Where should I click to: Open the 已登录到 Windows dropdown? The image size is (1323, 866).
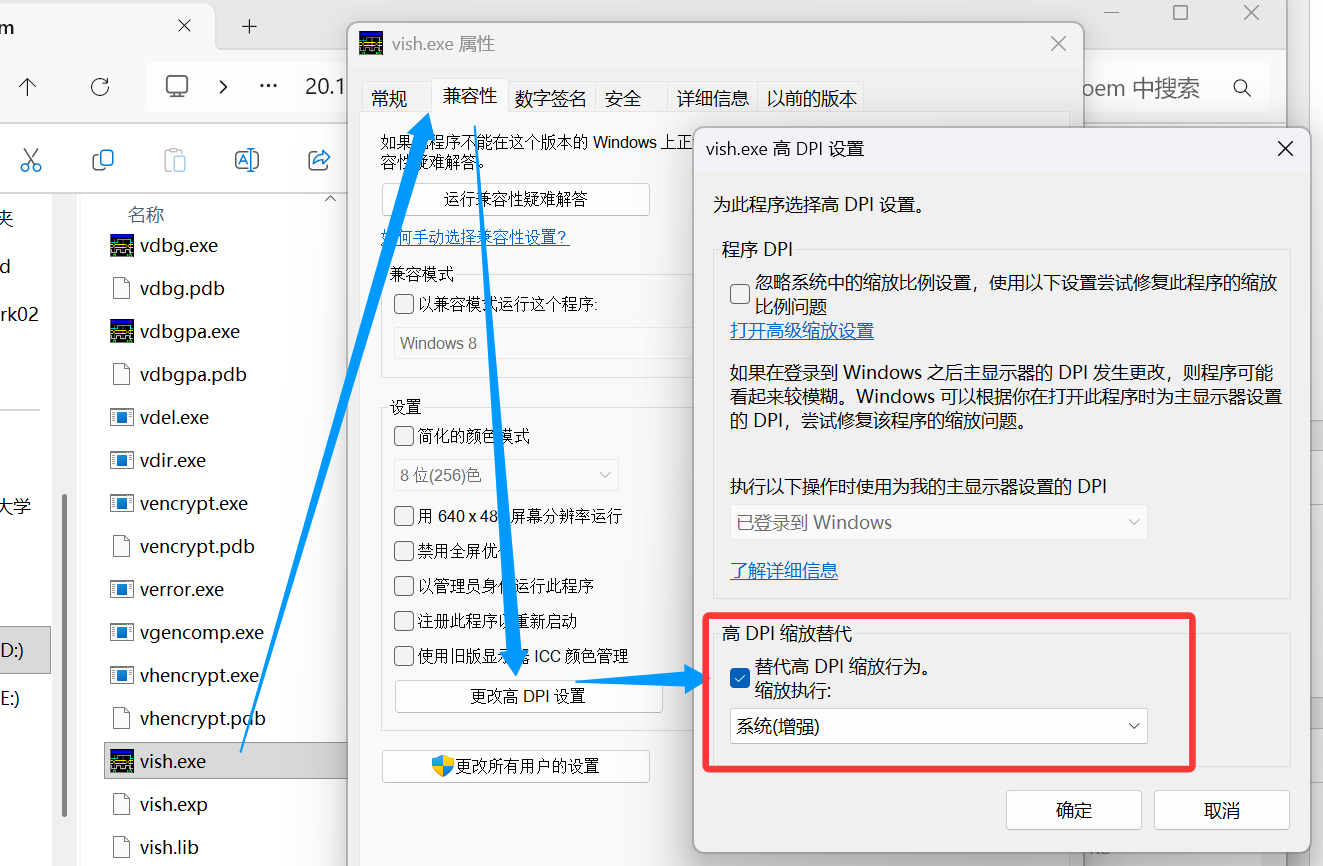coord(938,522)
